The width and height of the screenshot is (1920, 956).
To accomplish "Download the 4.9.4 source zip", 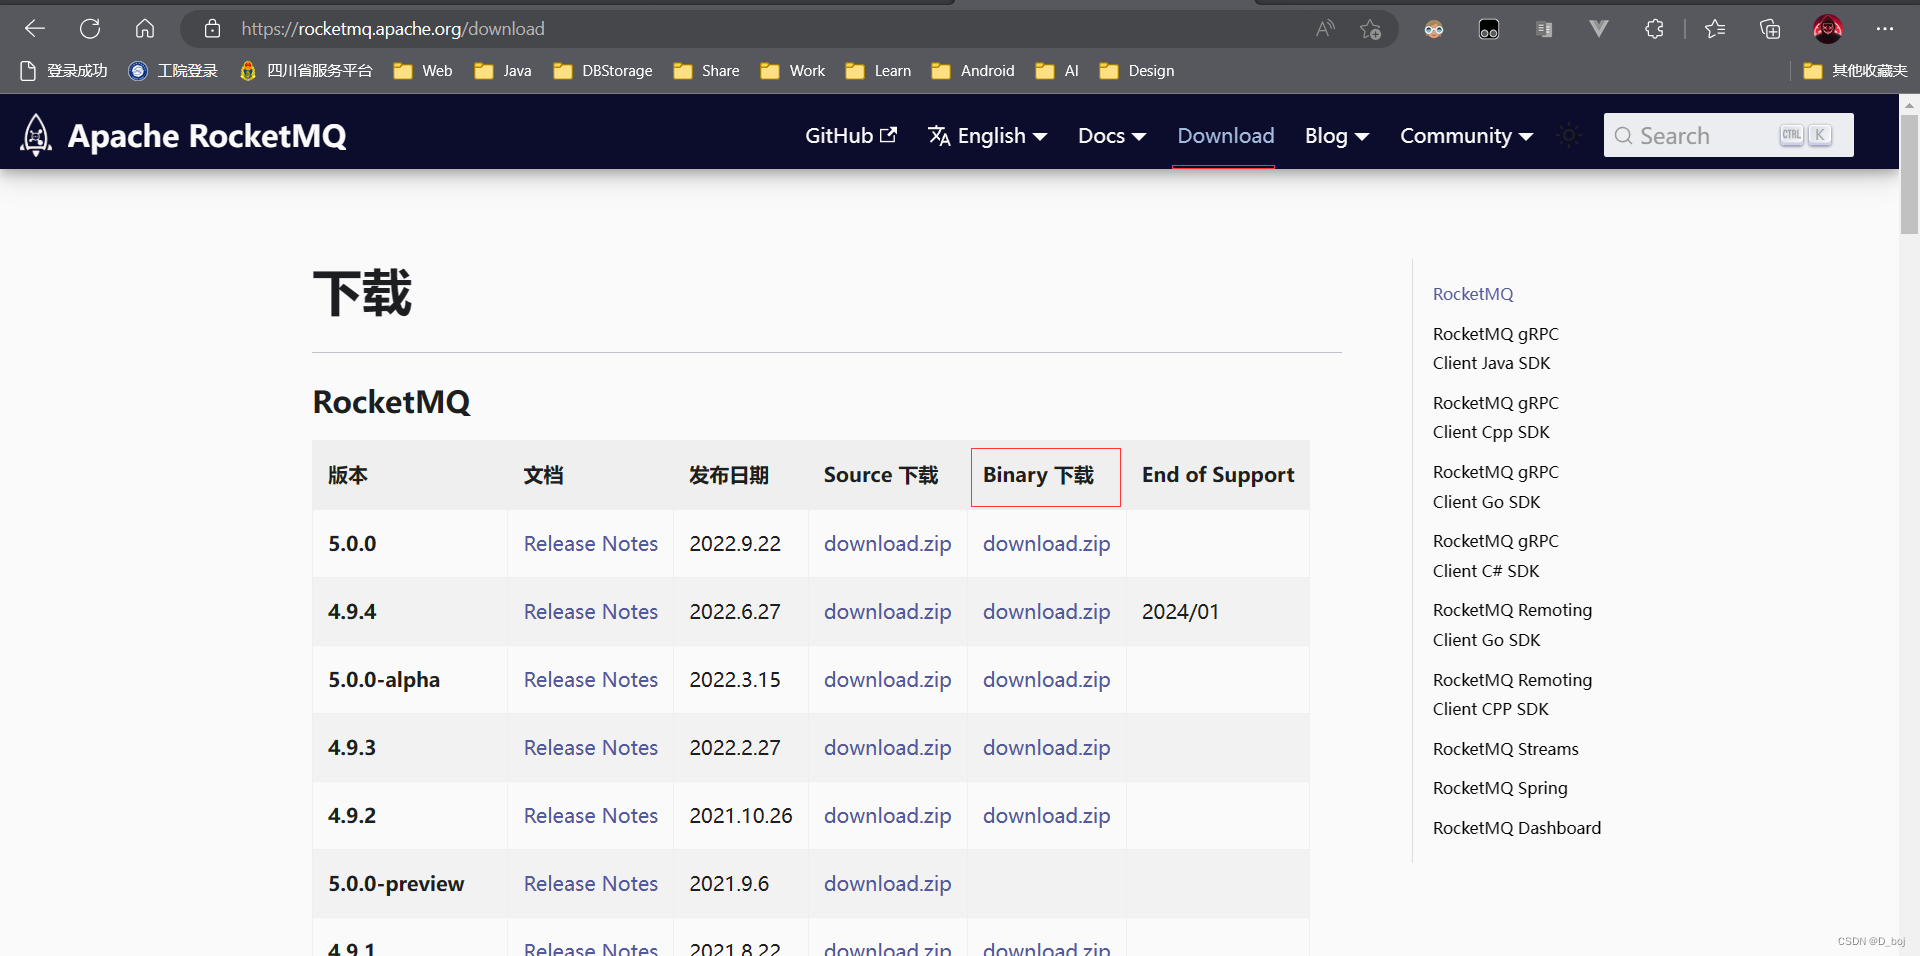I will pyautogui.click(x=887, y=612).
